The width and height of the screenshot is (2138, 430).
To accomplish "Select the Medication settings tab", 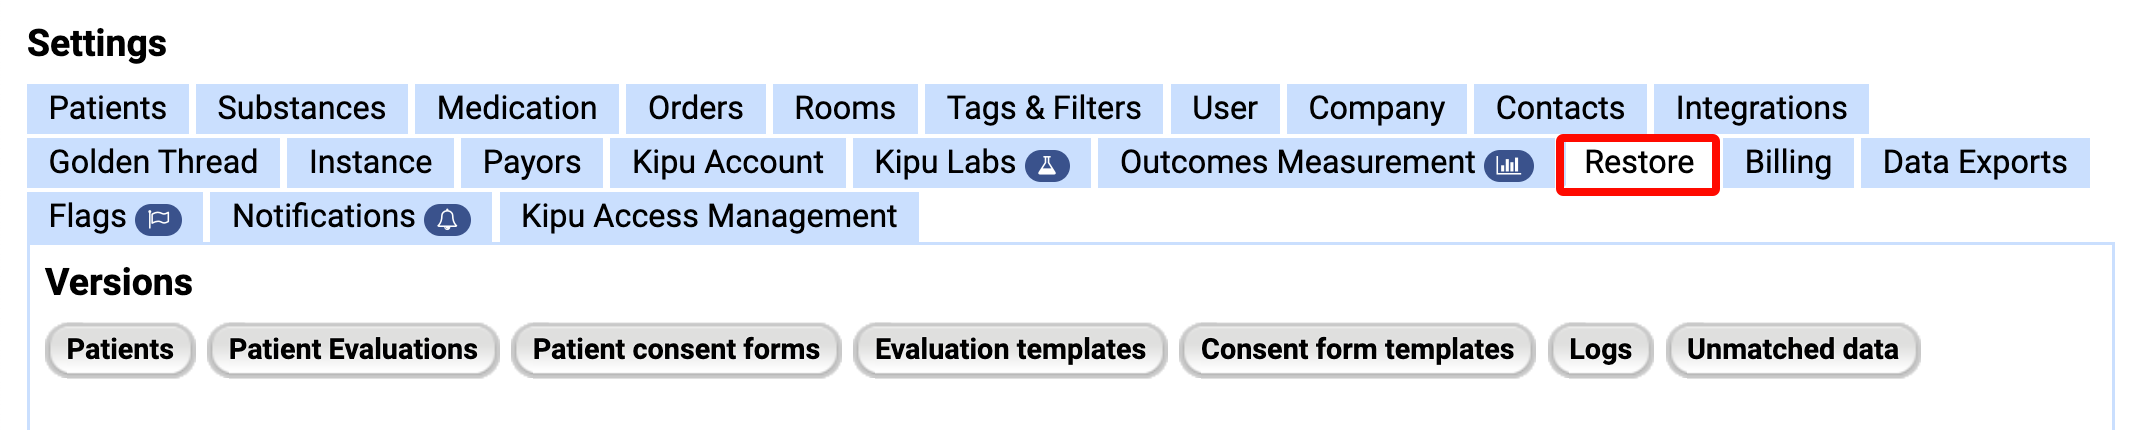I will click(x=517, y=109).
